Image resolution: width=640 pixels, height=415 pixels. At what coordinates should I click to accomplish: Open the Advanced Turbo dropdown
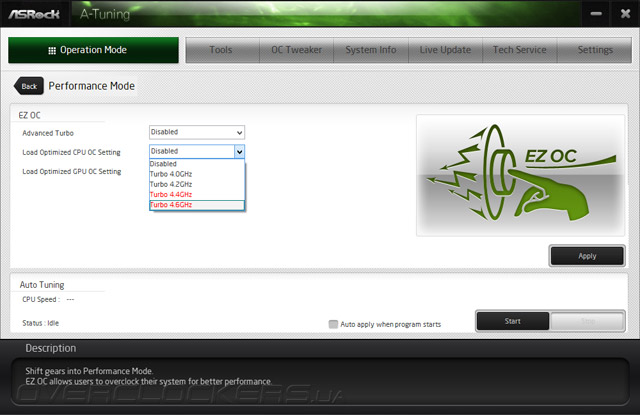[197, 132]
